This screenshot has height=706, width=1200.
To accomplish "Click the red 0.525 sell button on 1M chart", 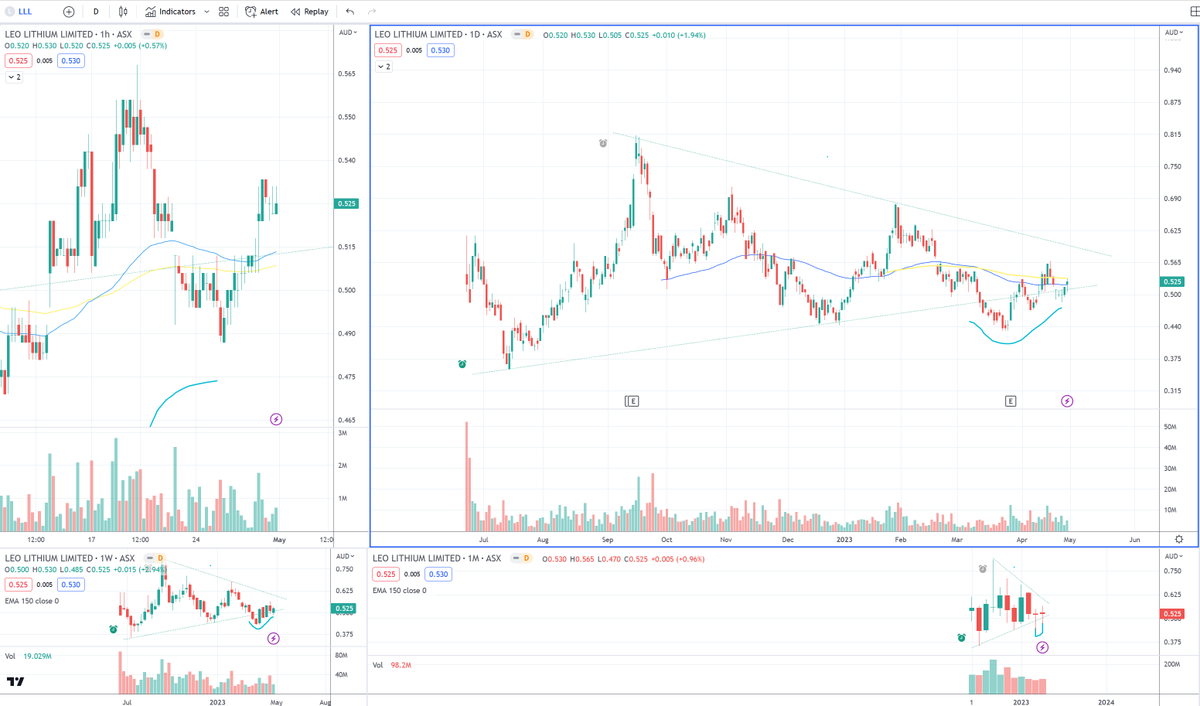I will [x=384, y=574].
